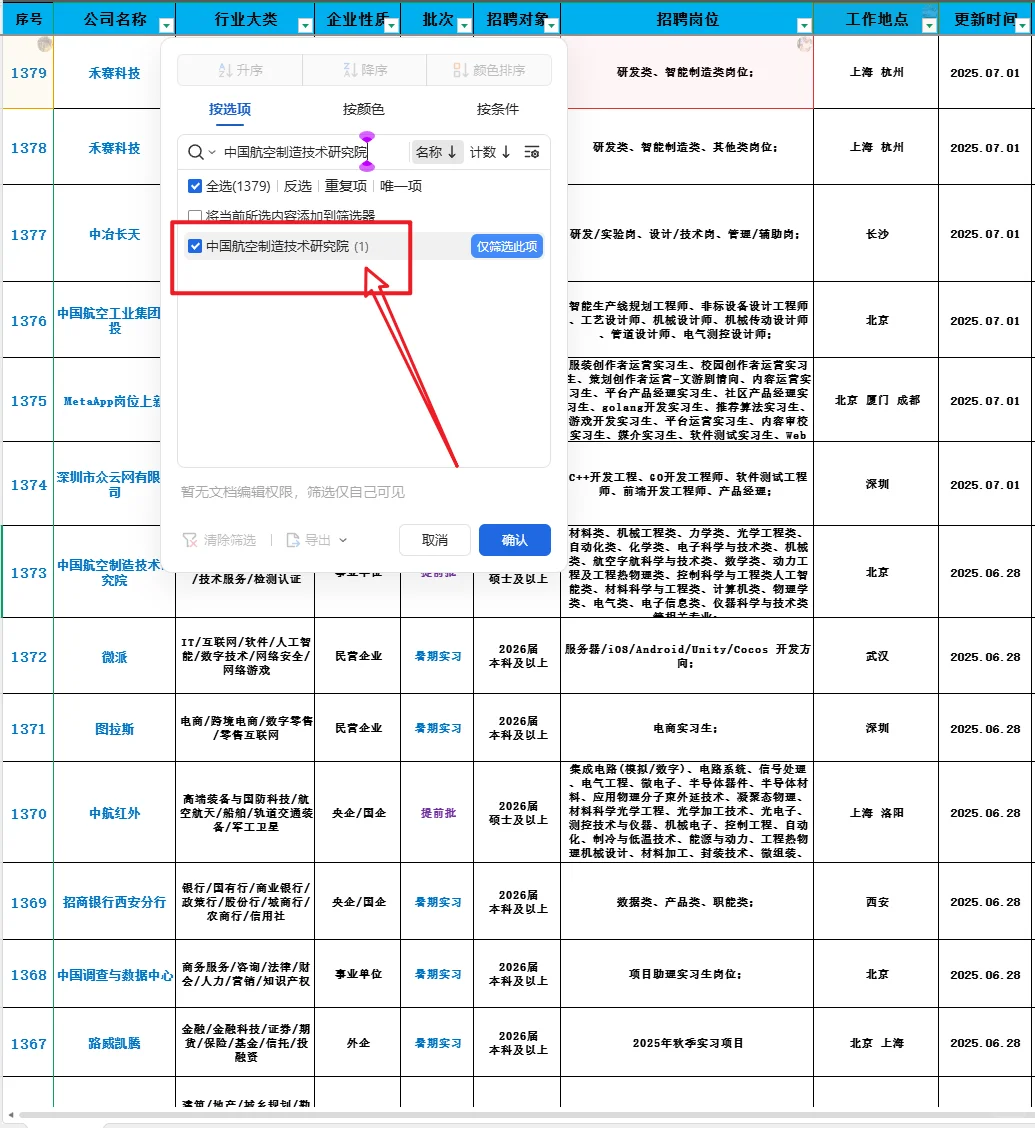The image size is (1035, 1128).
Task: Click the 重复项 duplicates link
Action: coord(345,186)
